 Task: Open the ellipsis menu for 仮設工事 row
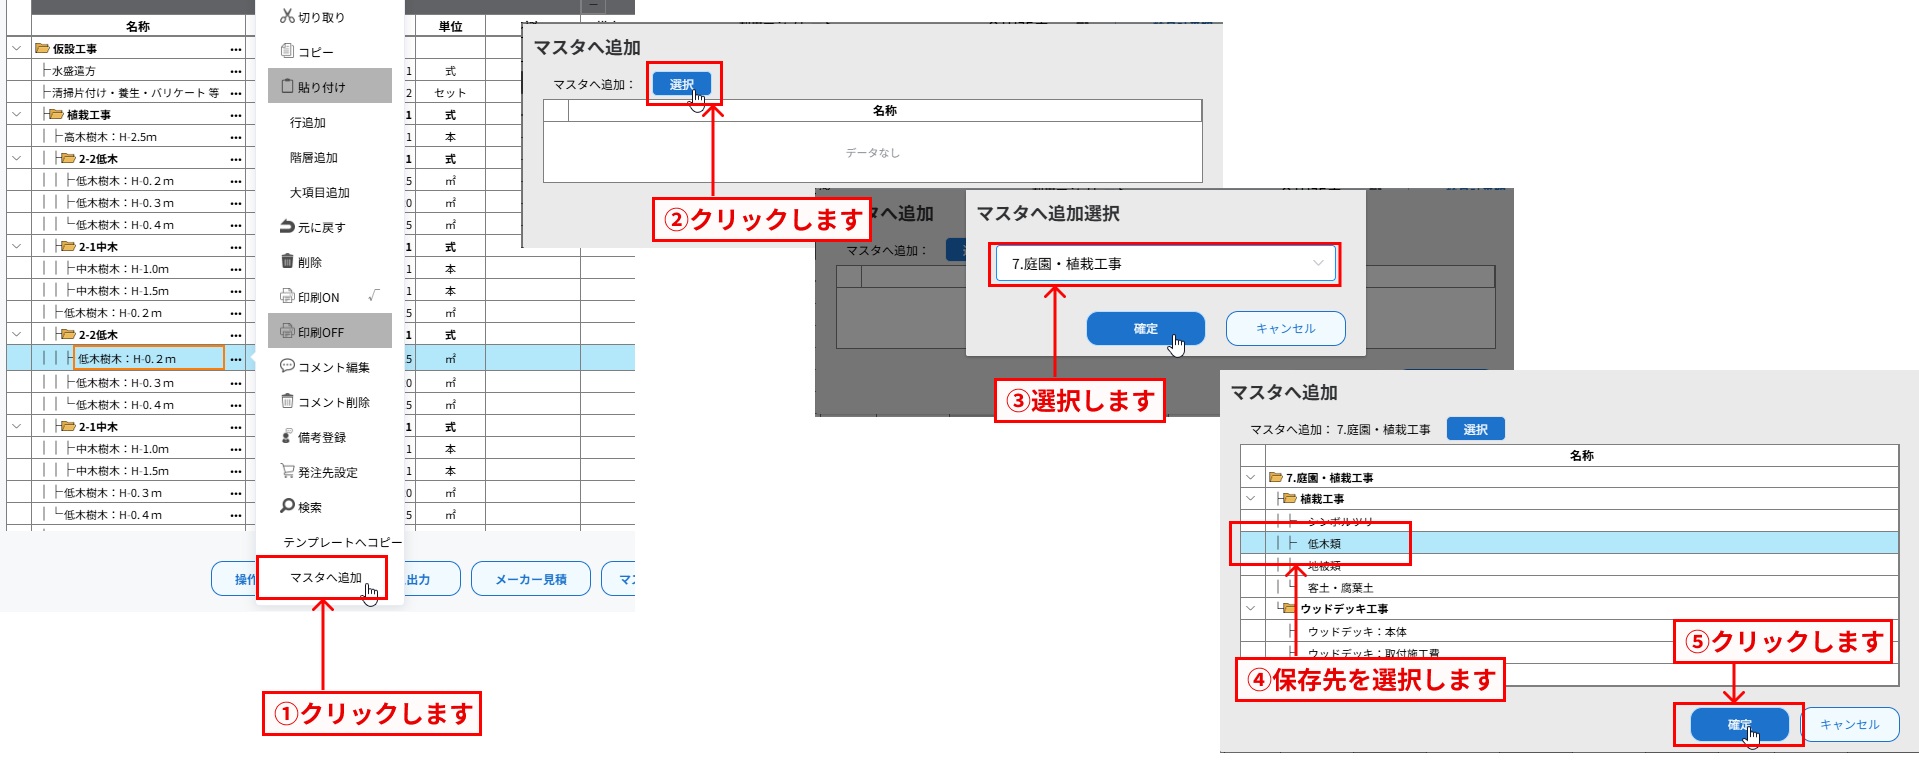236,49
